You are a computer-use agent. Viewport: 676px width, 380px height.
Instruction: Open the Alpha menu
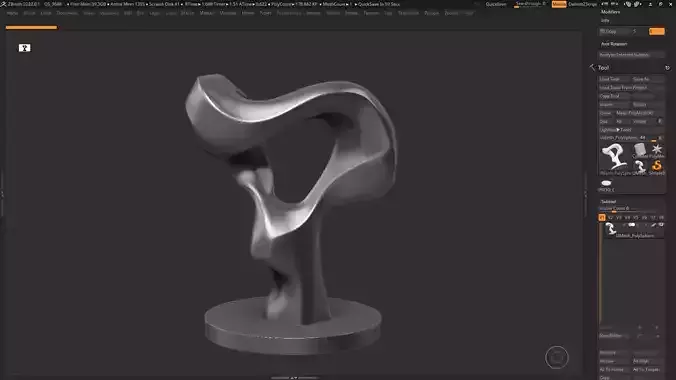12,13
